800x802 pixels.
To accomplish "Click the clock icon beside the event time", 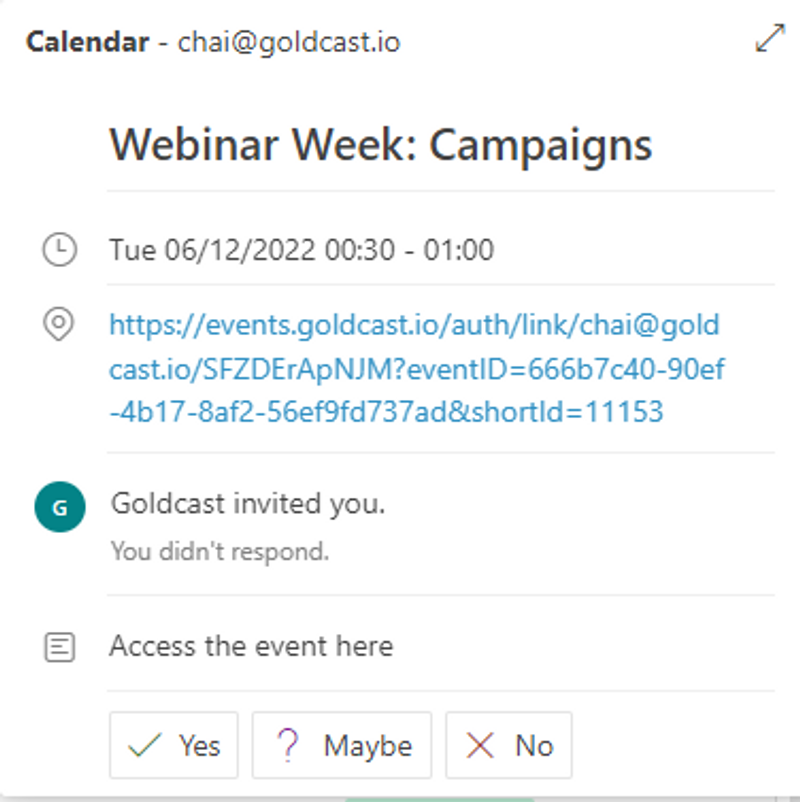I will coord(59,249).
